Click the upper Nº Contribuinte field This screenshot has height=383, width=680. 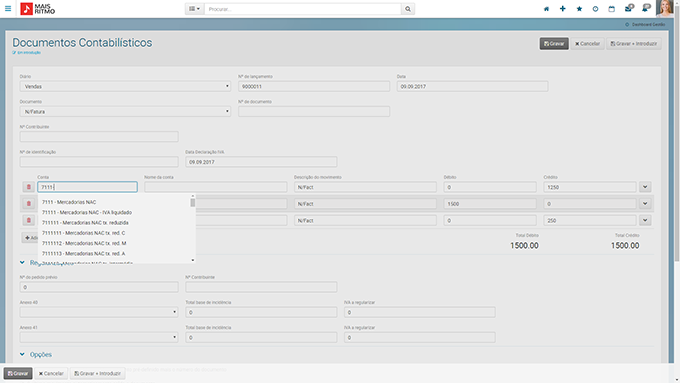click(x=99, y=137)
